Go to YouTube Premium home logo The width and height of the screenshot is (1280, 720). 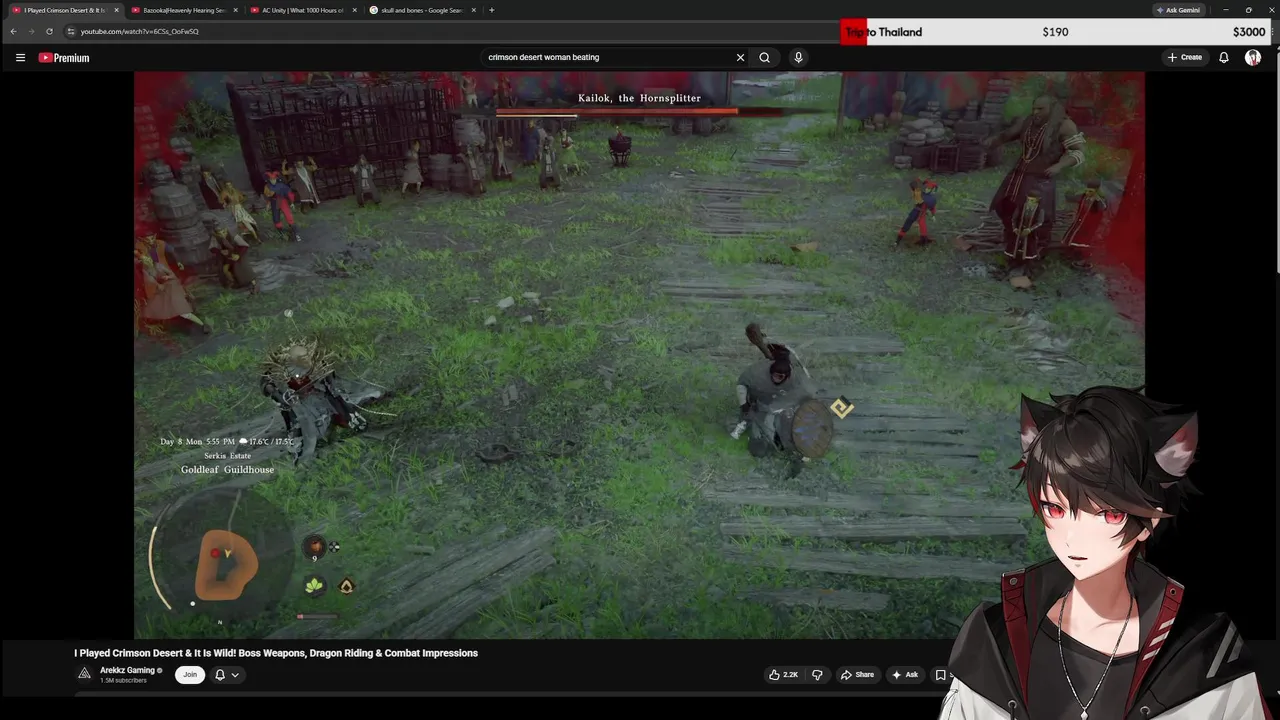(x=64, y=58)
